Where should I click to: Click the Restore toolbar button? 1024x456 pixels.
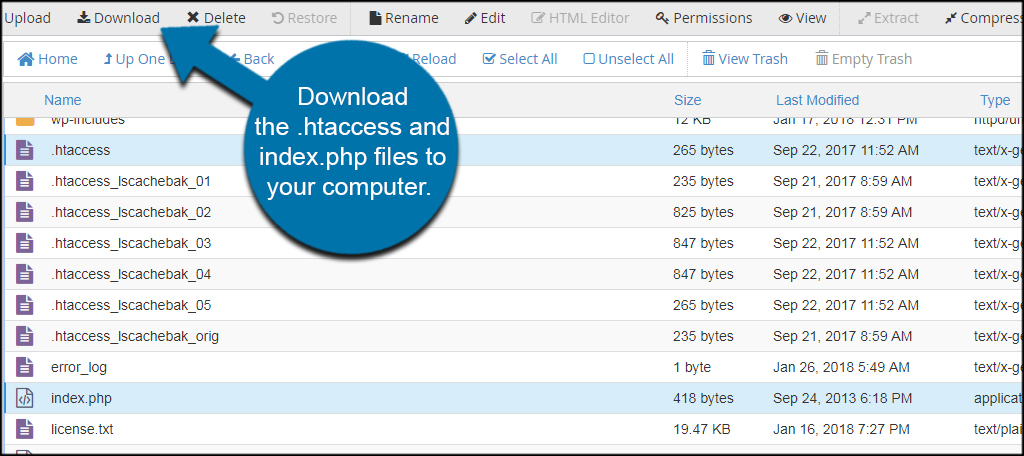304,18
